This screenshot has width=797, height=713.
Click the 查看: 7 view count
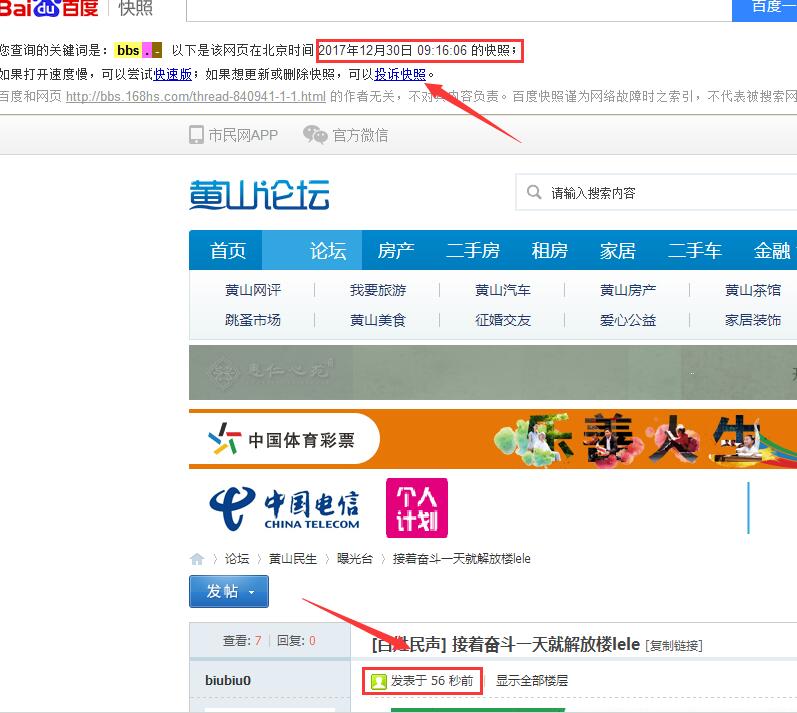point(242,641)
